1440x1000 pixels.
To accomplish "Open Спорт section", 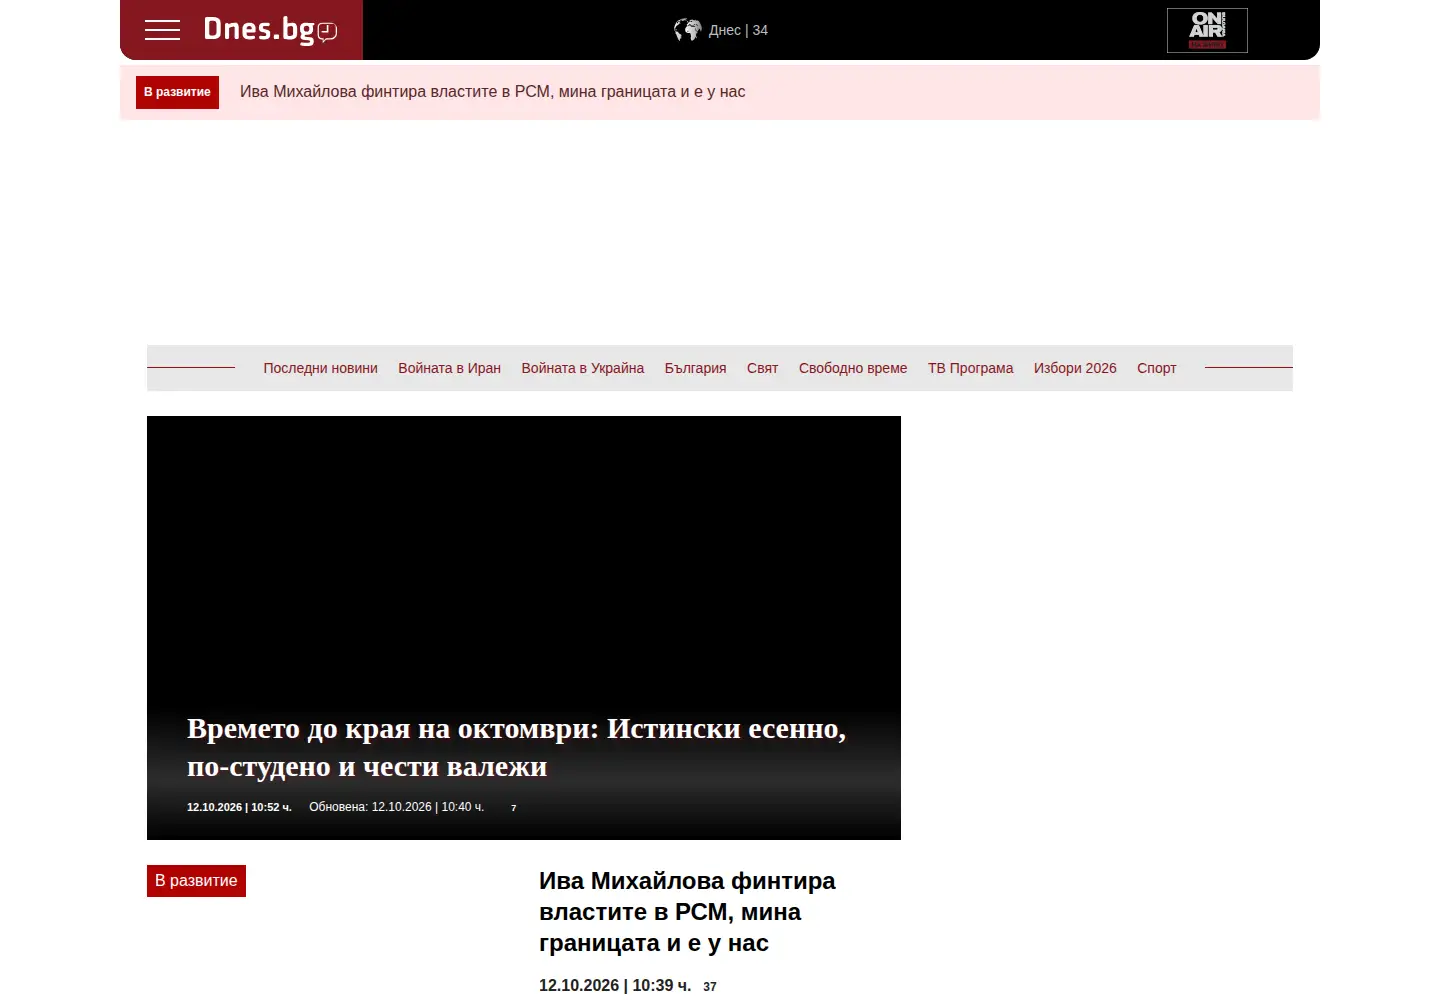I will pos(1156,368).
